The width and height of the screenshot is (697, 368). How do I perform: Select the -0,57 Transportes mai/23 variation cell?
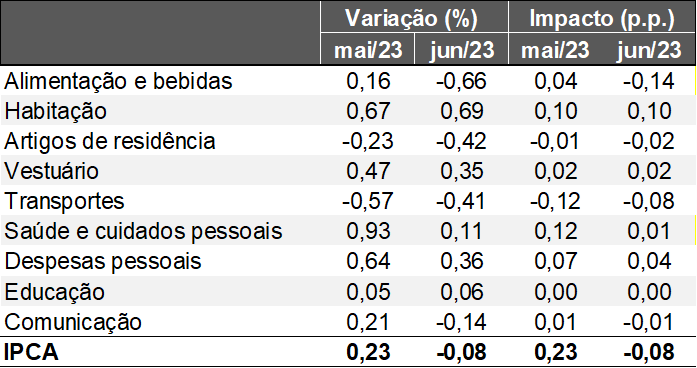point(368,201)
